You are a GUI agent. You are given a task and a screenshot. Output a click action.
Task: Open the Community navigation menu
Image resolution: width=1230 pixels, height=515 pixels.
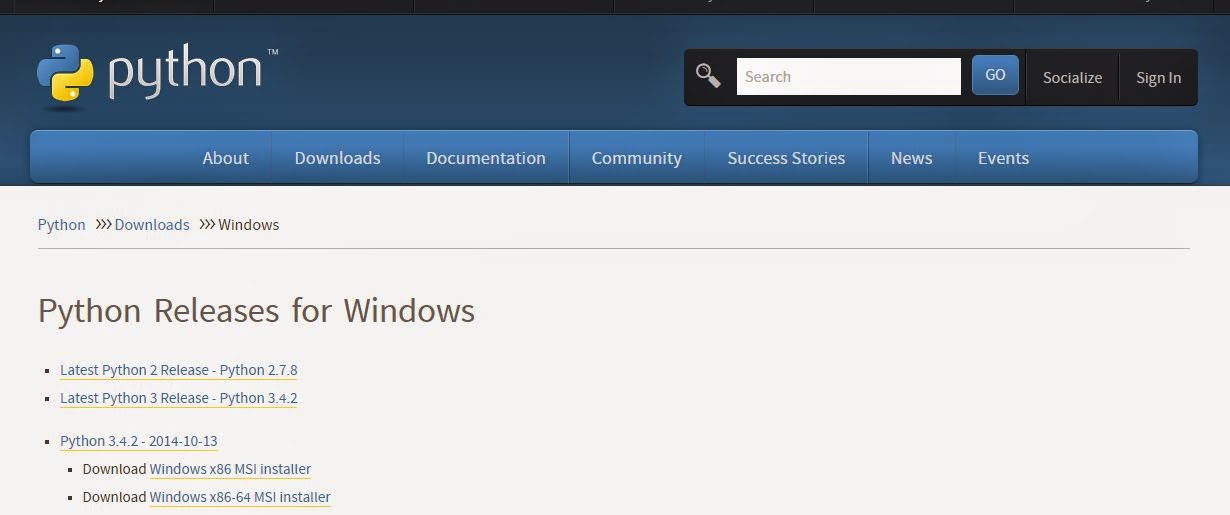tap(636, 158)
